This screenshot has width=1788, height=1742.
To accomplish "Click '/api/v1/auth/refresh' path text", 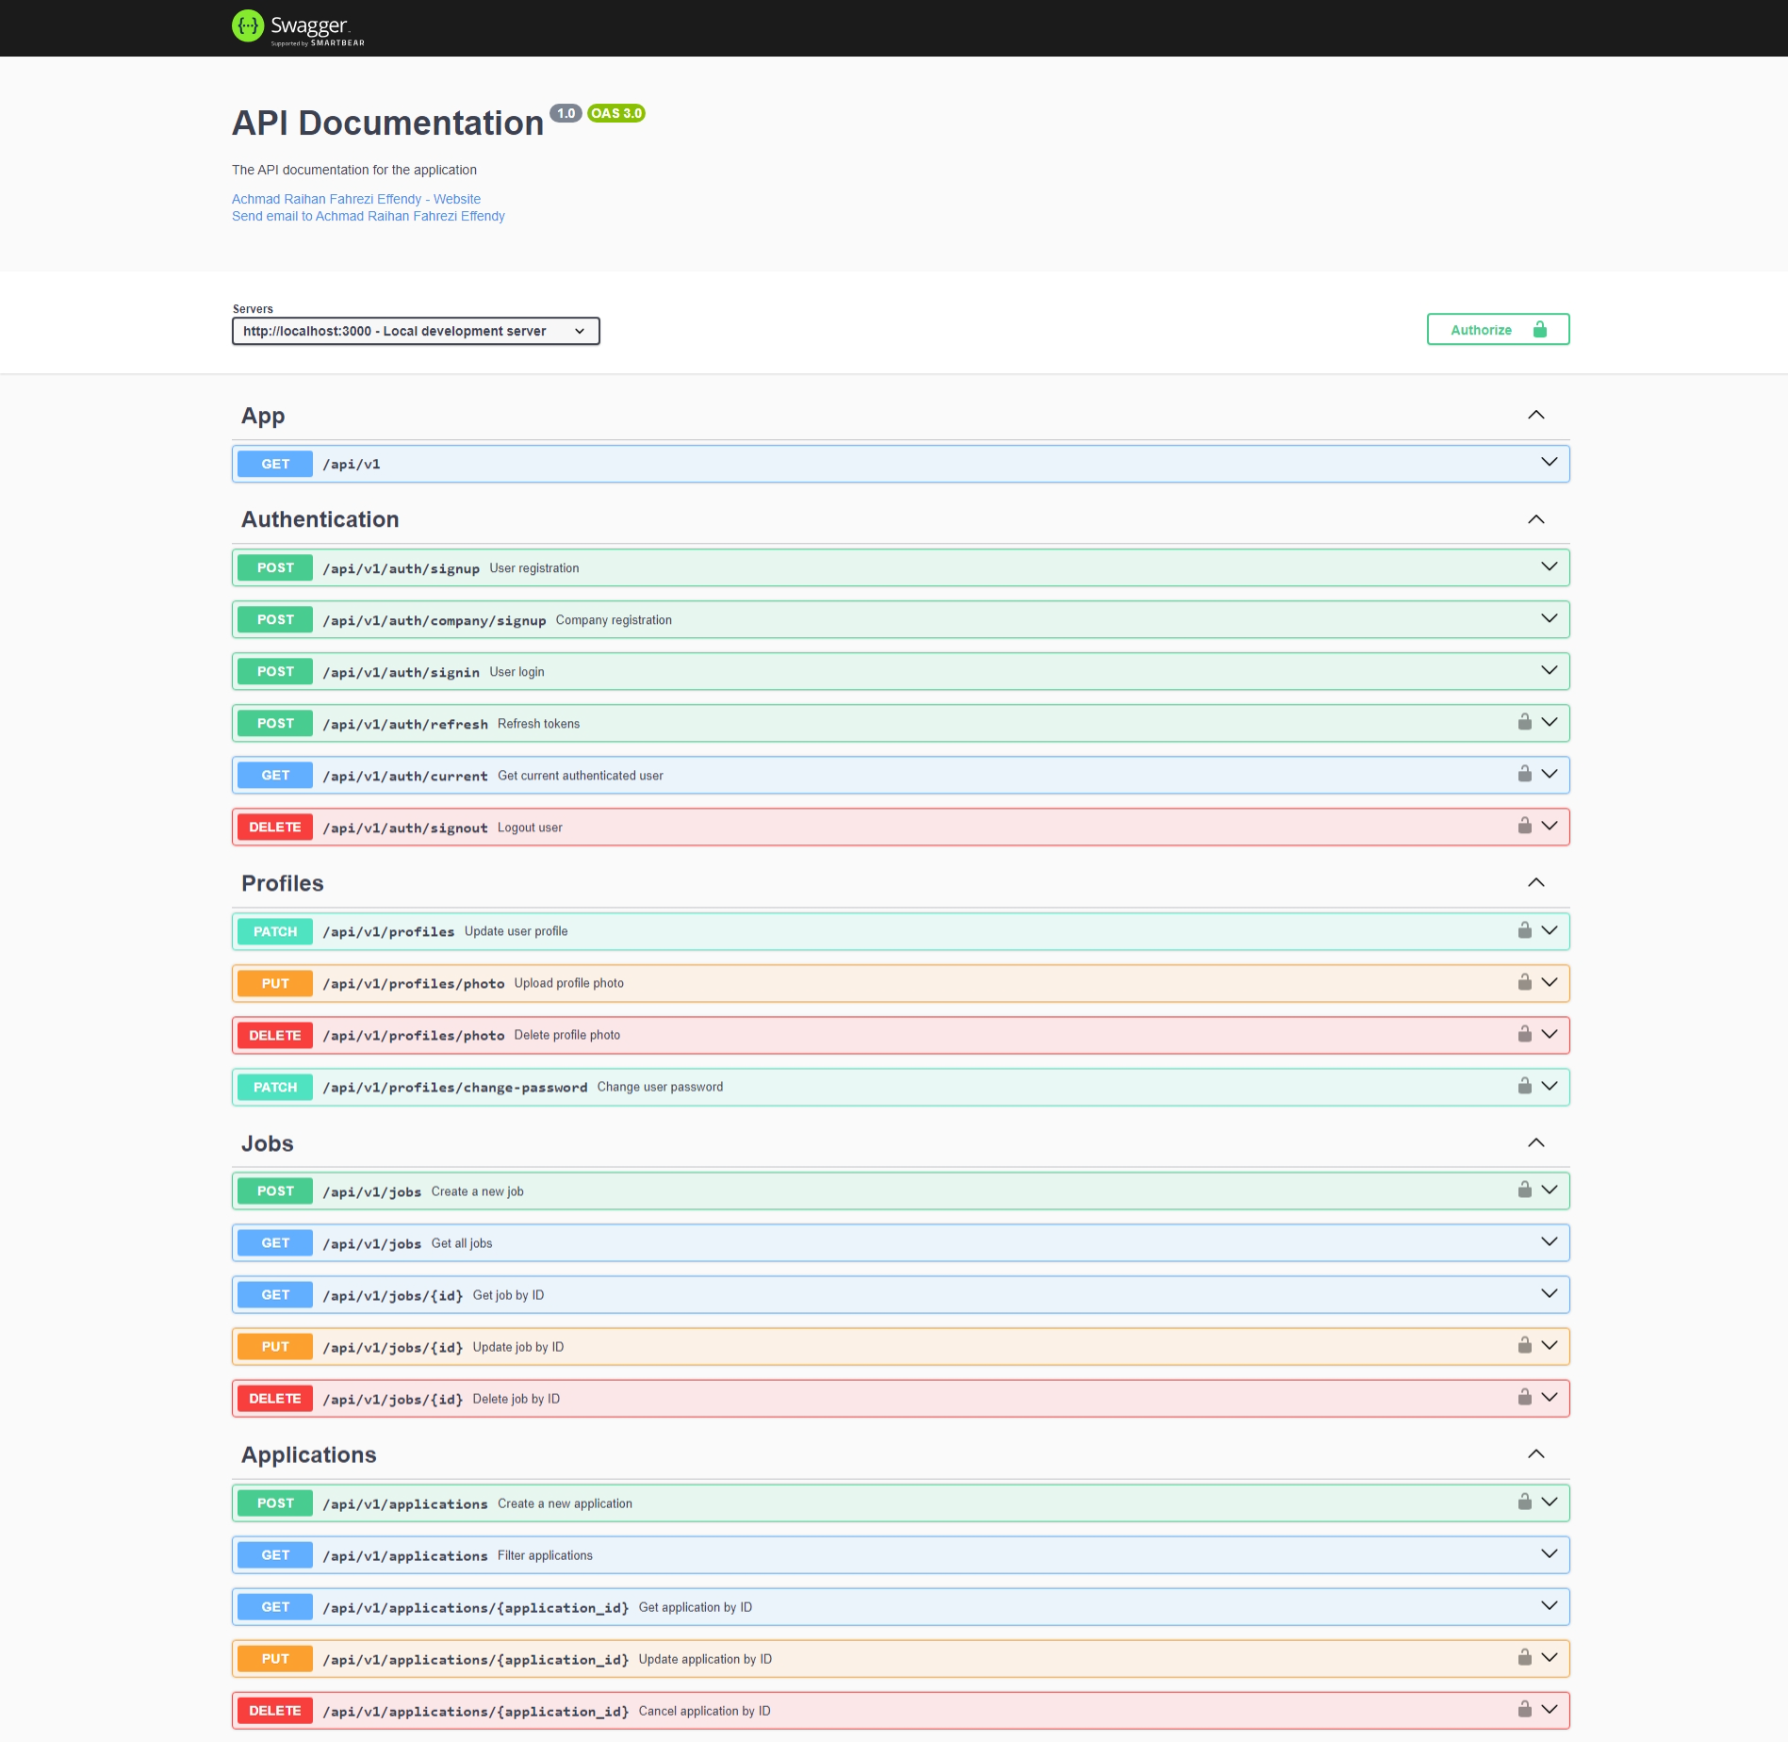I will click(405, 724).
